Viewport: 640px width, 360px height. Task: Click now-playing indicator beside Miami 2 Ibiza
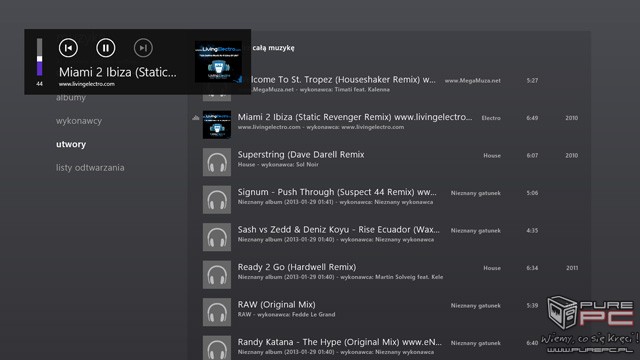tap(196, 118)
